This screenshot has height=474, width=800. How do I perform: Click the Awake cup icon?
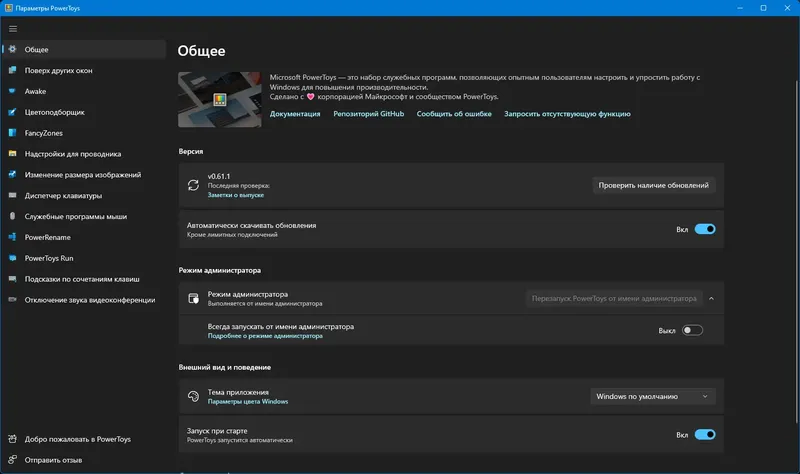click(x=13, y=91)
